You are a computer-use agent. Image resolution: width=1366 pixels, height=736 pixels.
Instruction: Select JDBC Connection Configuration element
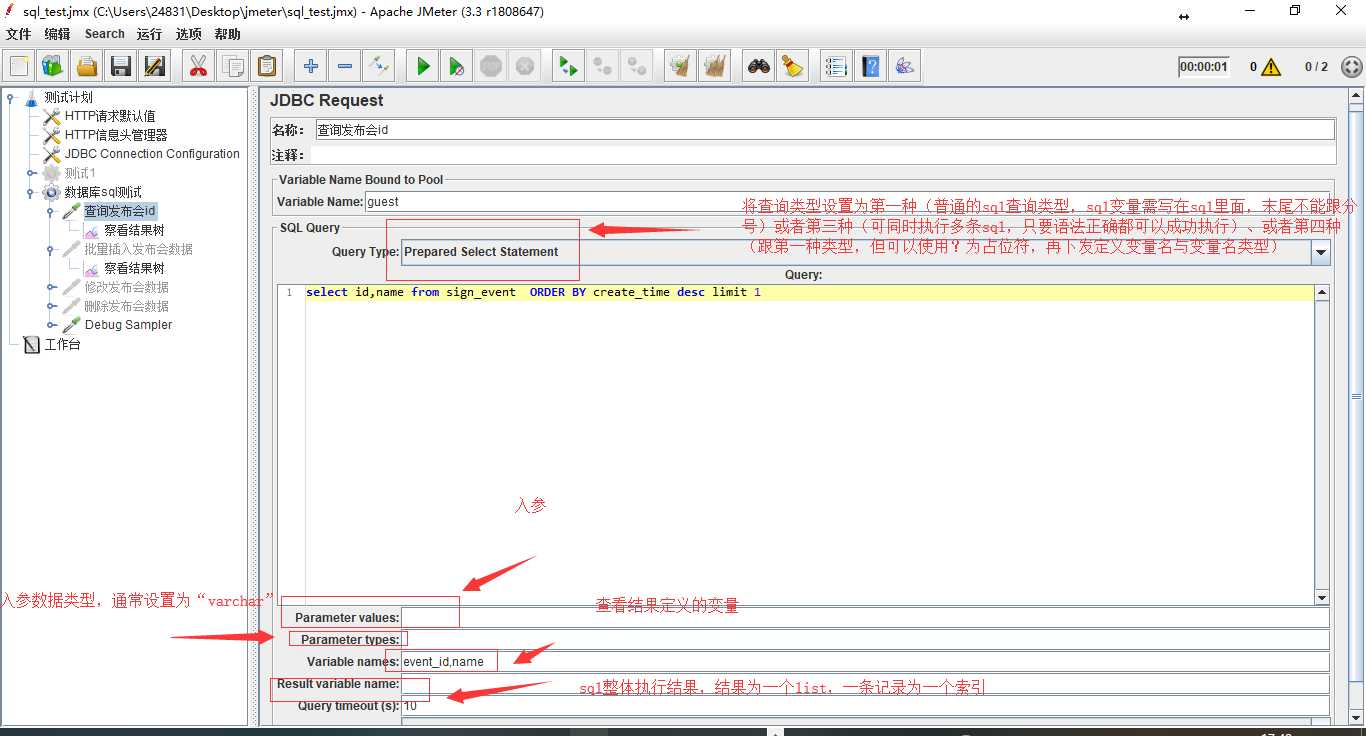pos(152,154)
